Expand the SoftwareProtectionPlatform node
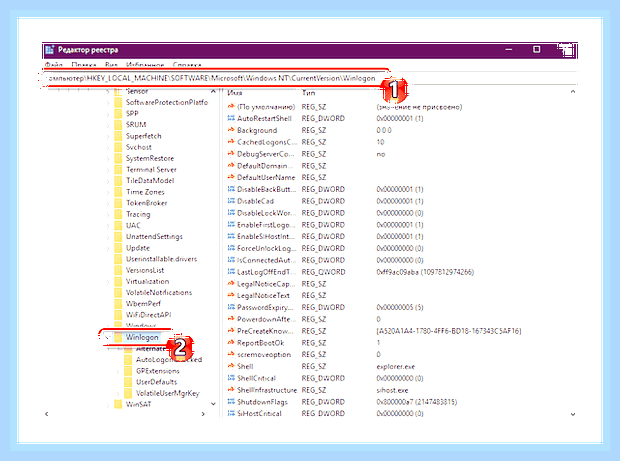Viewport: 620px width, 461px height. click(x=108, y=102)
